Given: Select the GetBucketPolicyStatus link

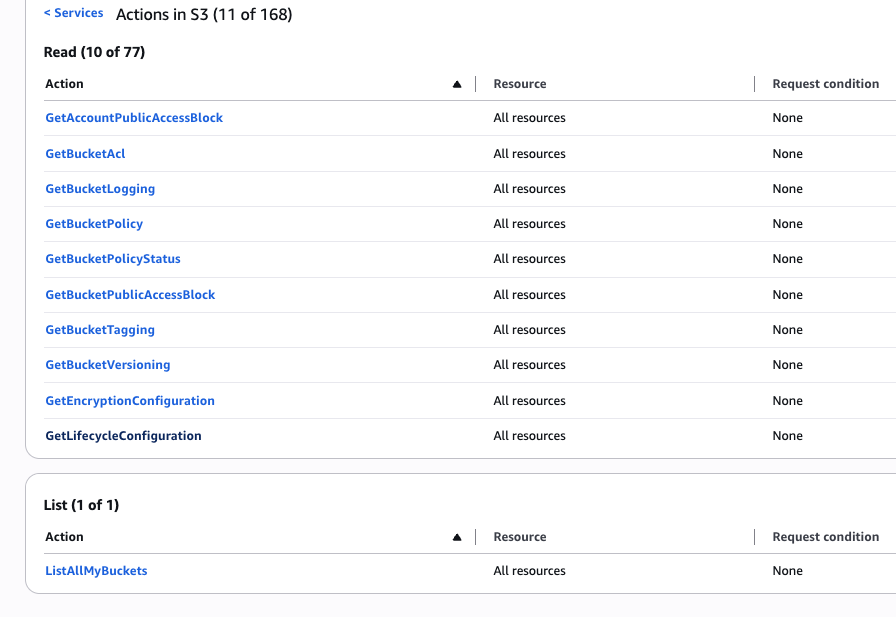Looking at the screenshot, I should [113, 259].
